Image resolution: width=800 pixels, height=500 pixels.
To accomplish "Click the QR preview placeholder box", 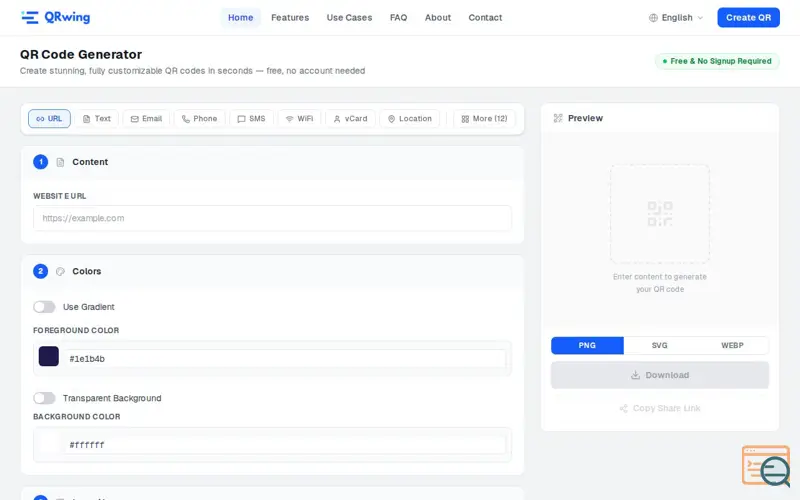I will (x=660, y=214).
